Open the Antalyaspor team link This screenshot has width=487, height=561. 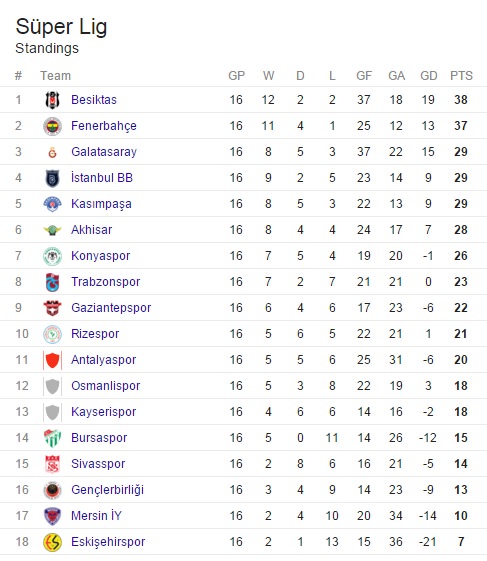point(103,360)
